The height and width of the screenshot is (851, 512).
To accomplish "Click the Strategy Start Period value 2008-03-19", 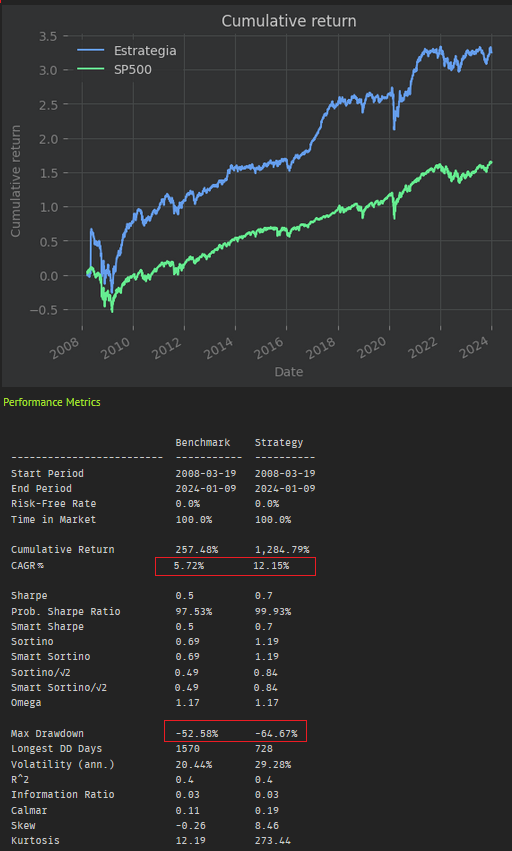I will click(285, 473).
